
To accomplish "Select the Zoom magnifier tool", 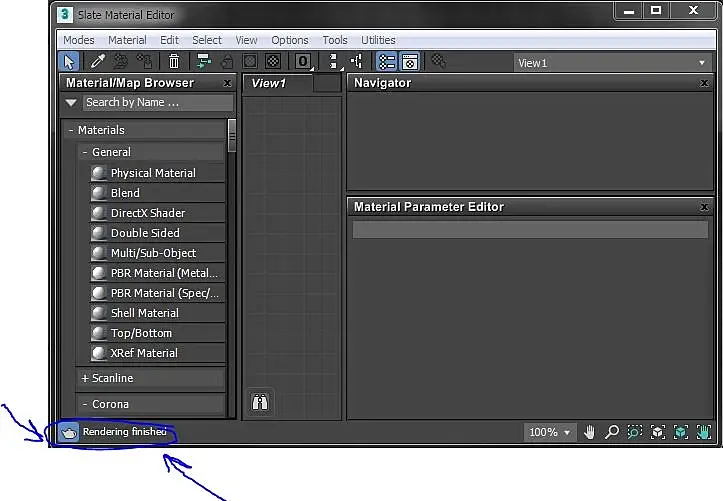I will [612, 432].
